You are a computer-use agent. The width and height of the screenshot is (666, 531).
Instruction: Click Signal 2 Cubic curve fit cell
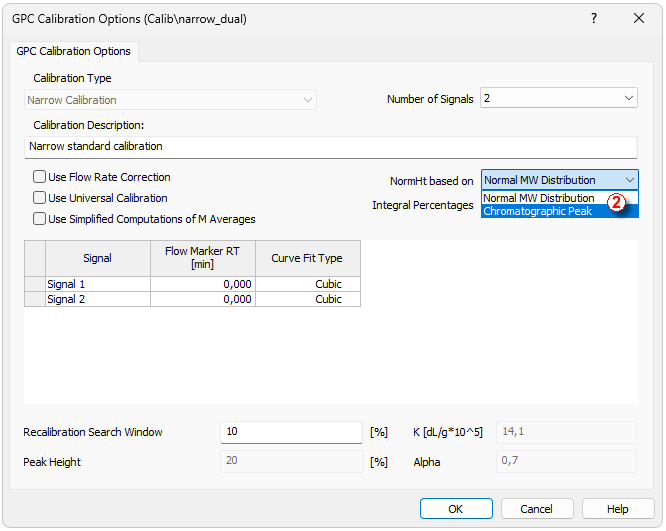pyautogui.click(x=308, y=299)
